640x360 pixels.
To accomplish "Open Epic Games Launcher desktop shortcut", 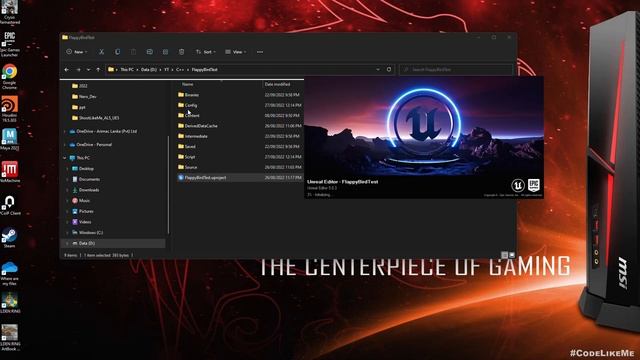I will click(9, 44).
